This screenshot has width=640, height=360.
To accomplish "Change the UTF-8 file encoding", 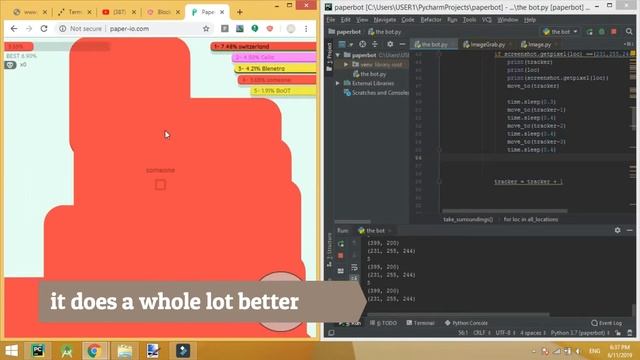I will [x=504, y=333].
